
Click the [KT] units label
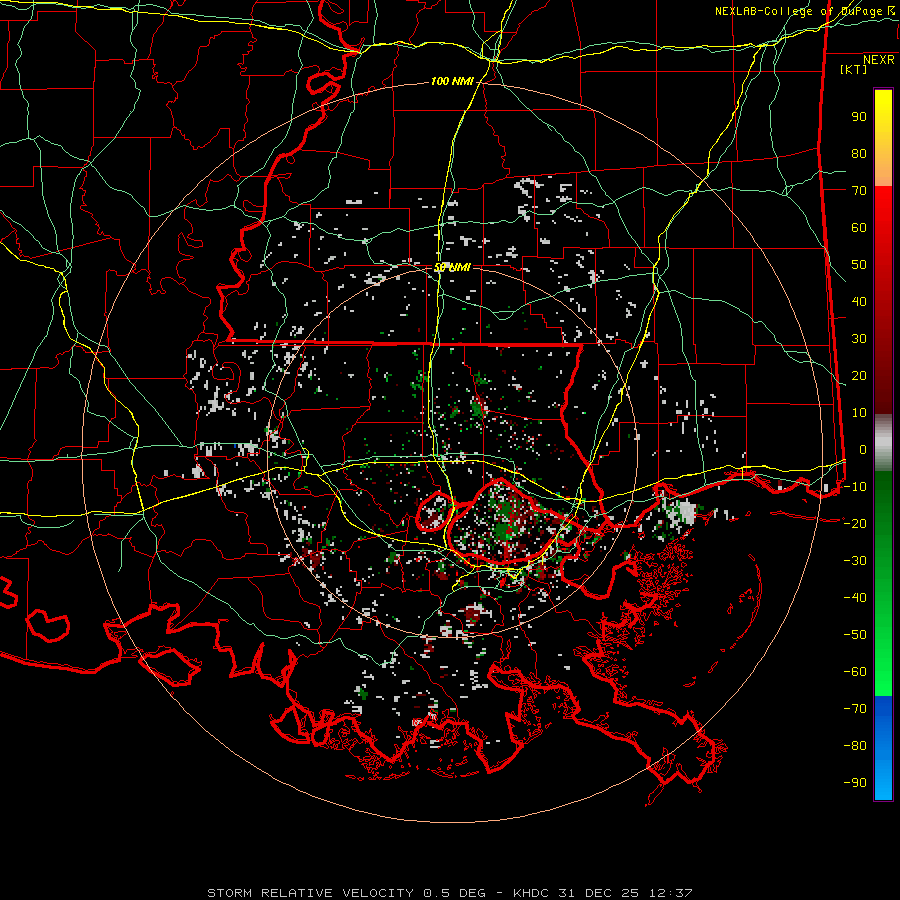[x=854, y=69]
